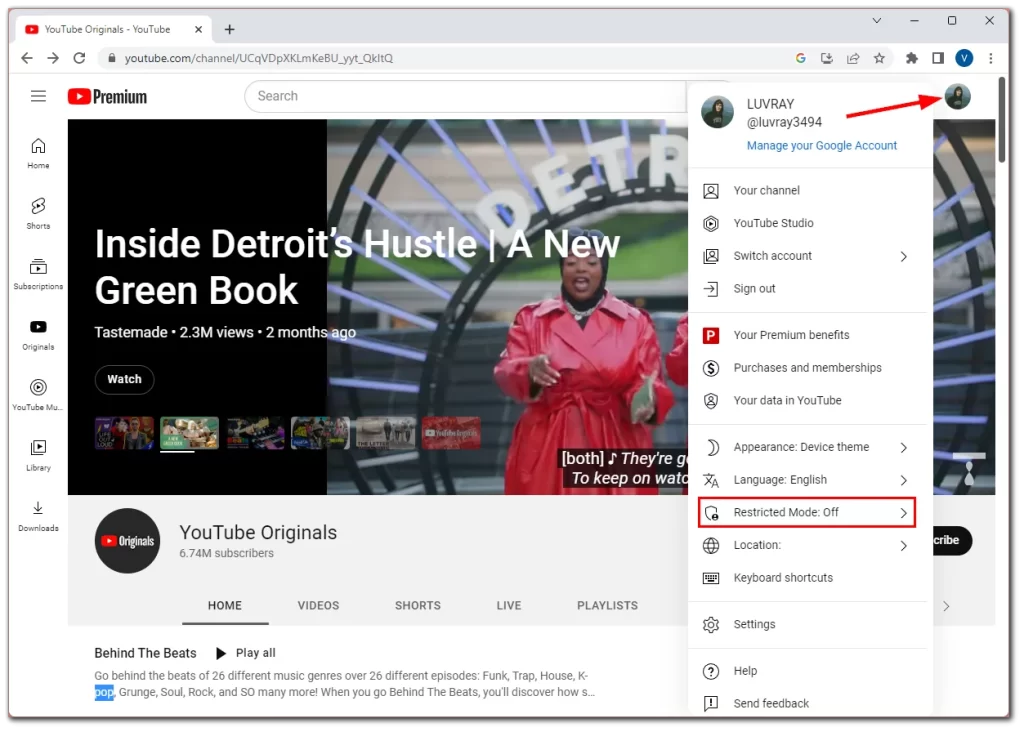Open the Behind The Beats section title
The height and width of the screenshot is (732, 1024).
[x=145, y=653]
